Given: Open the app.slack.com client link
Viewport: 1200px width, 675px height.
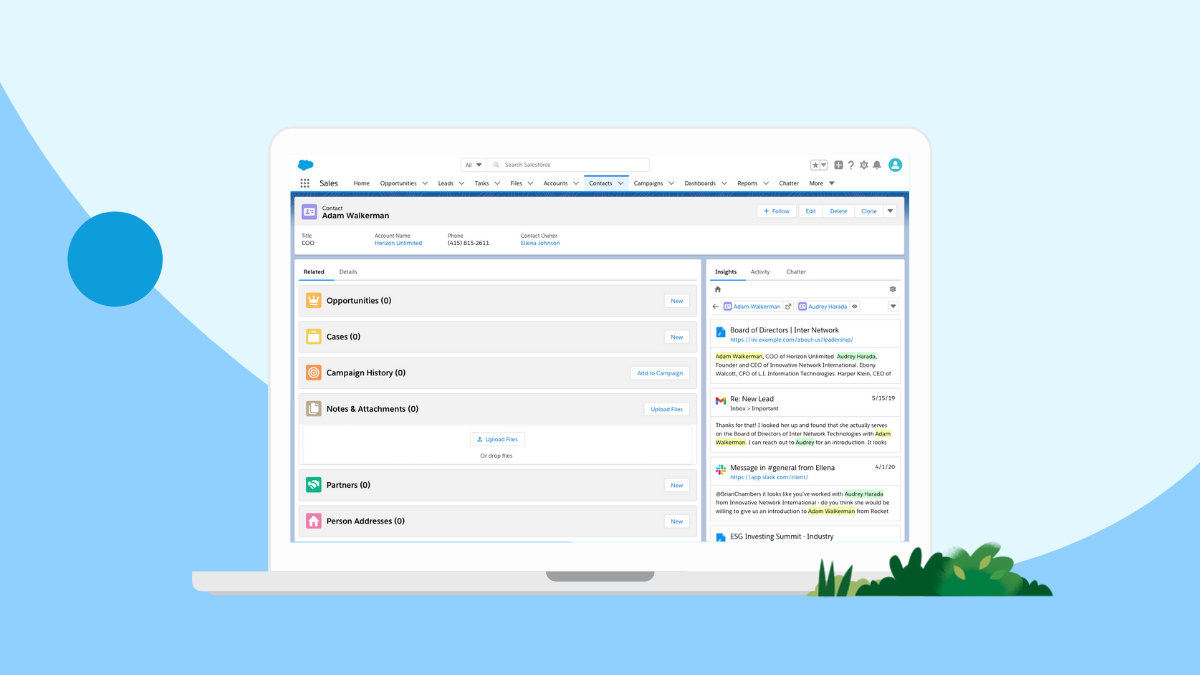Looking at the screenshot, I should click(769, 477).
